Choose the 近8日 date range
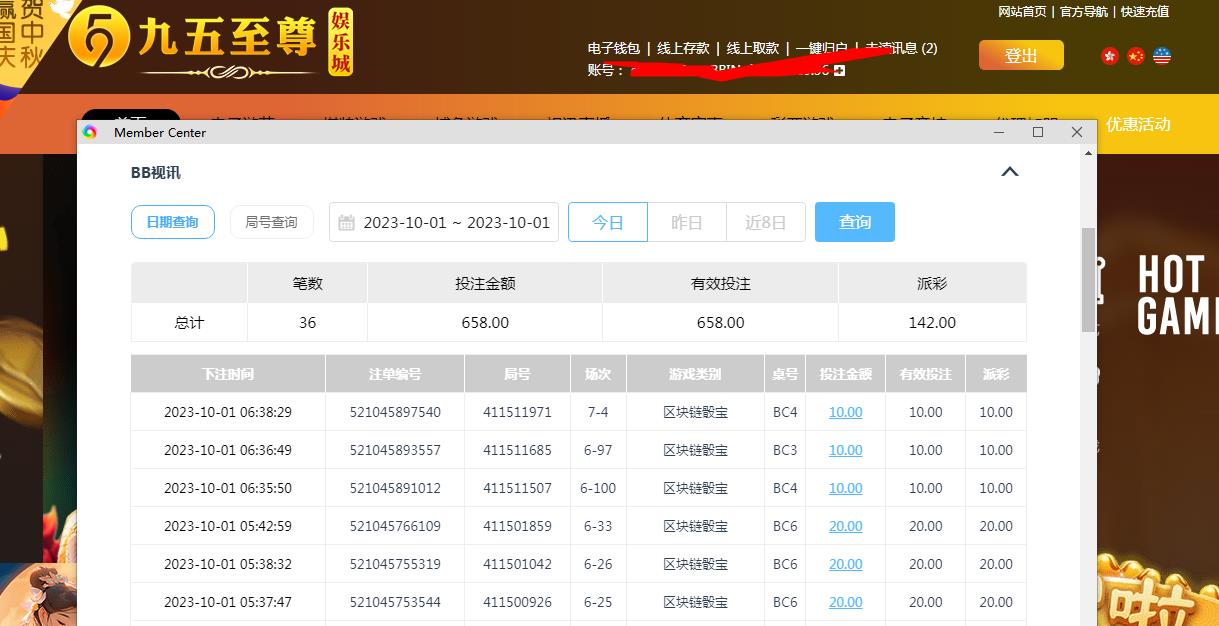Screen dimensions: 1219x626 (766, 222)
